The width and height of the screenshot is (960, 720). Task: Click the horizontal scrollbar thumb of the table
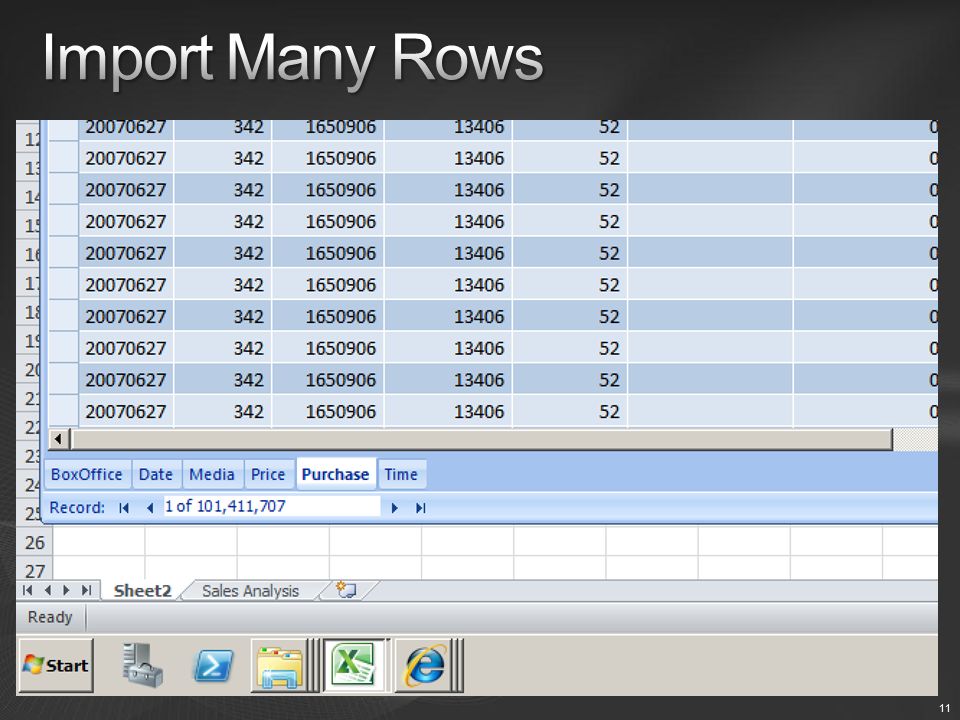tap(481, 439)
